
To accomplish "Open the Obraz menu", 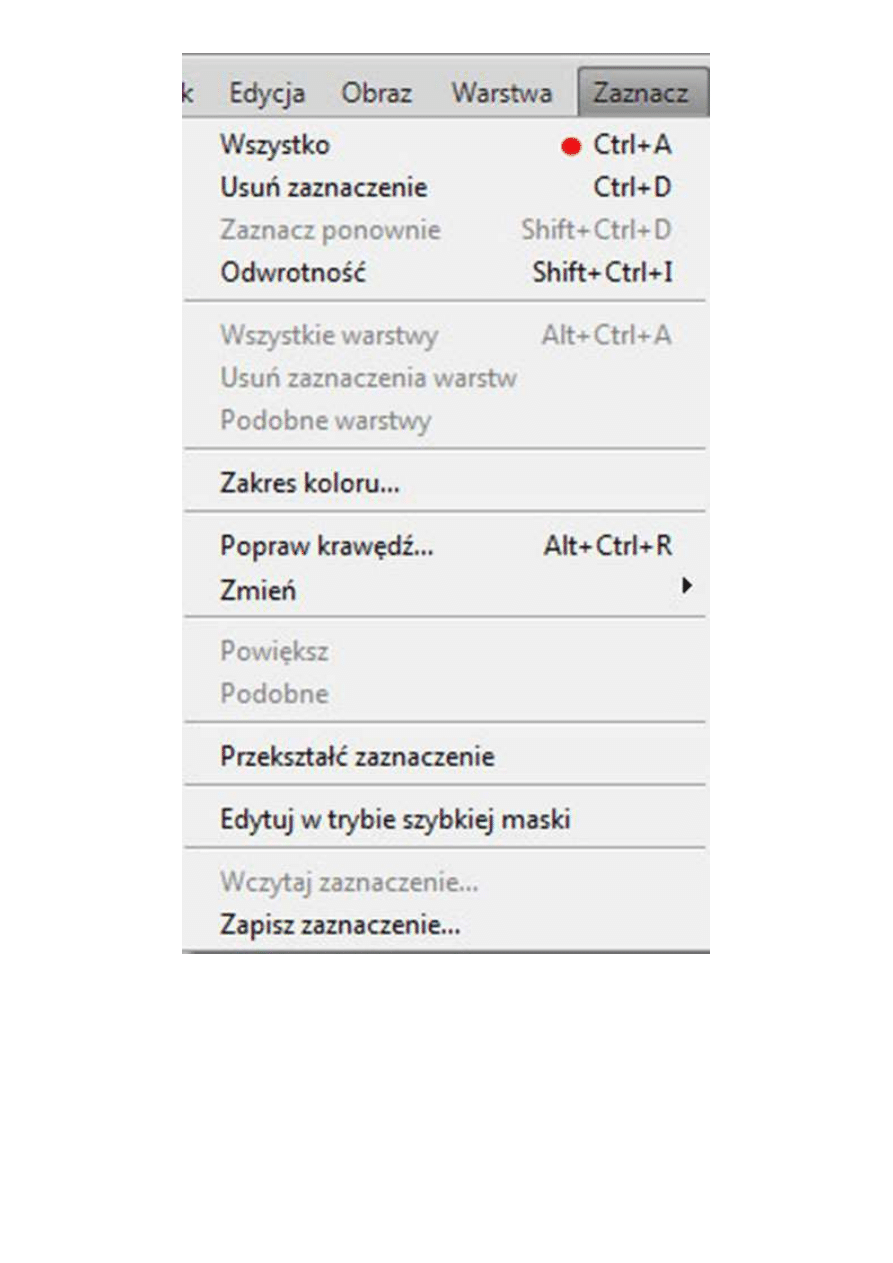I will tap(376, 93).
